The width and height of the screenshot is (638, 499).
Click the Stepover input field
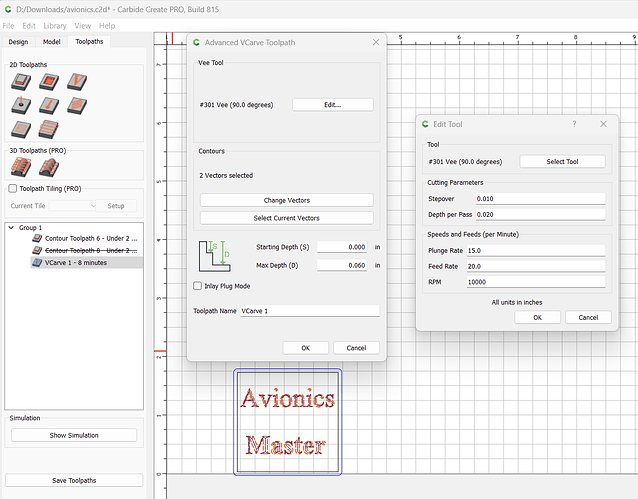[x=540, y=199]
